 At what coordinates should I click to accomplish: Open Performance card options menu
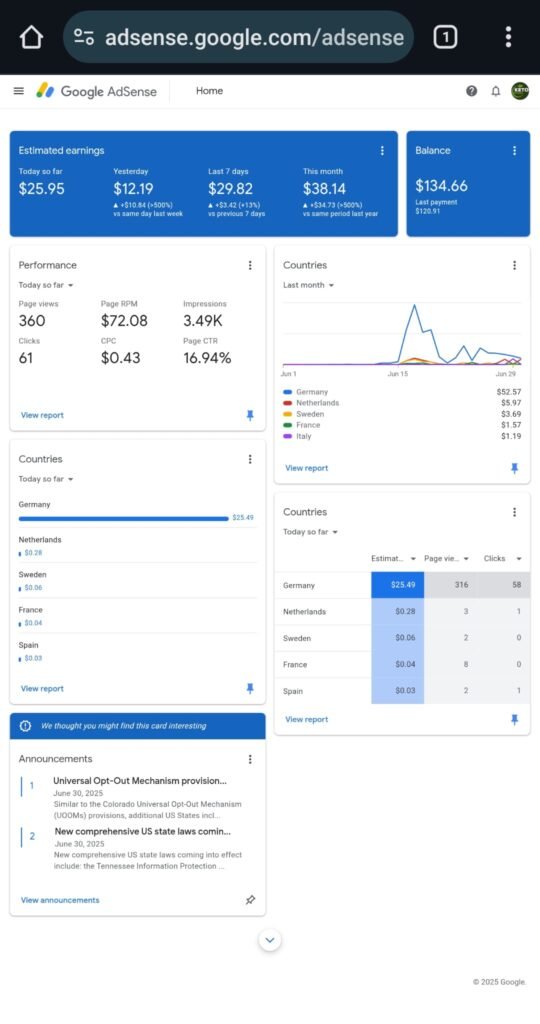(250, 265)
